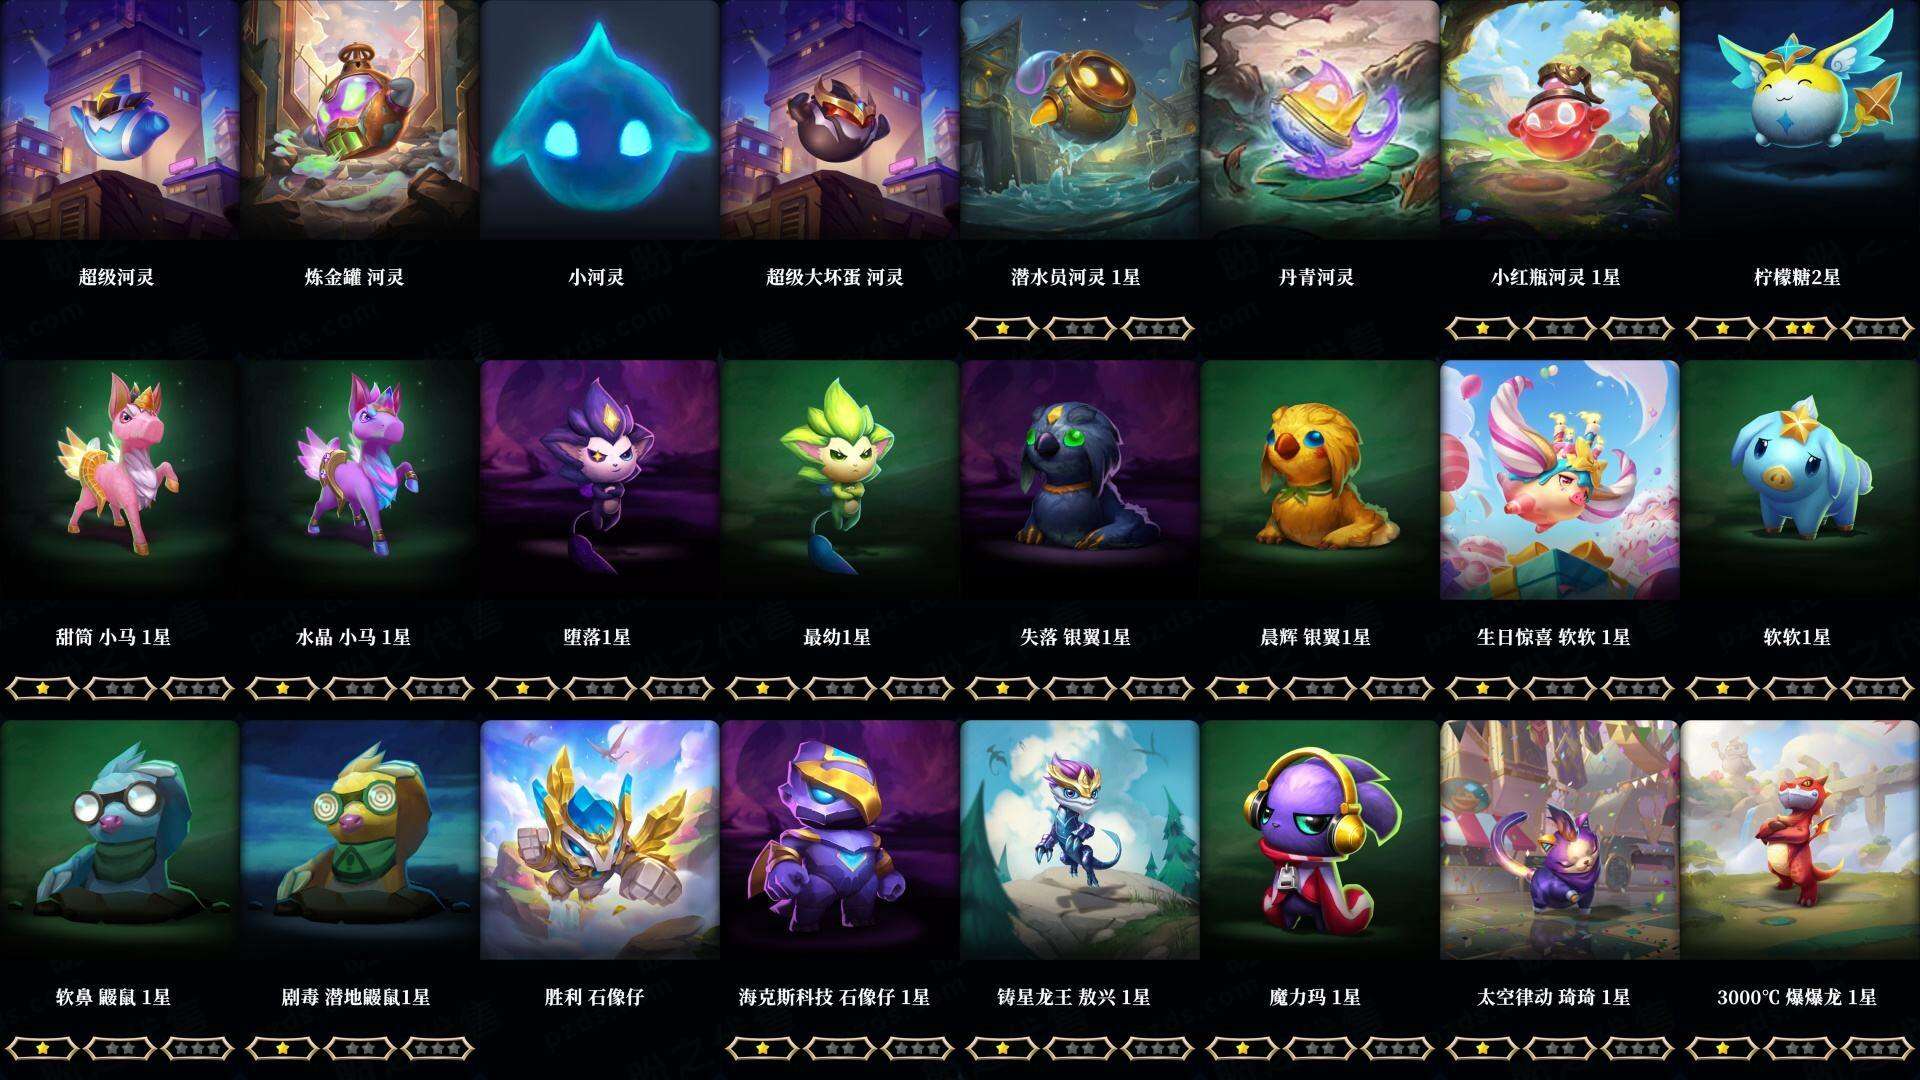Switch 潜水员河灵 to two-star variant
The width and height of the screenshot is (1920, 1080).
tap(1080, 328)
